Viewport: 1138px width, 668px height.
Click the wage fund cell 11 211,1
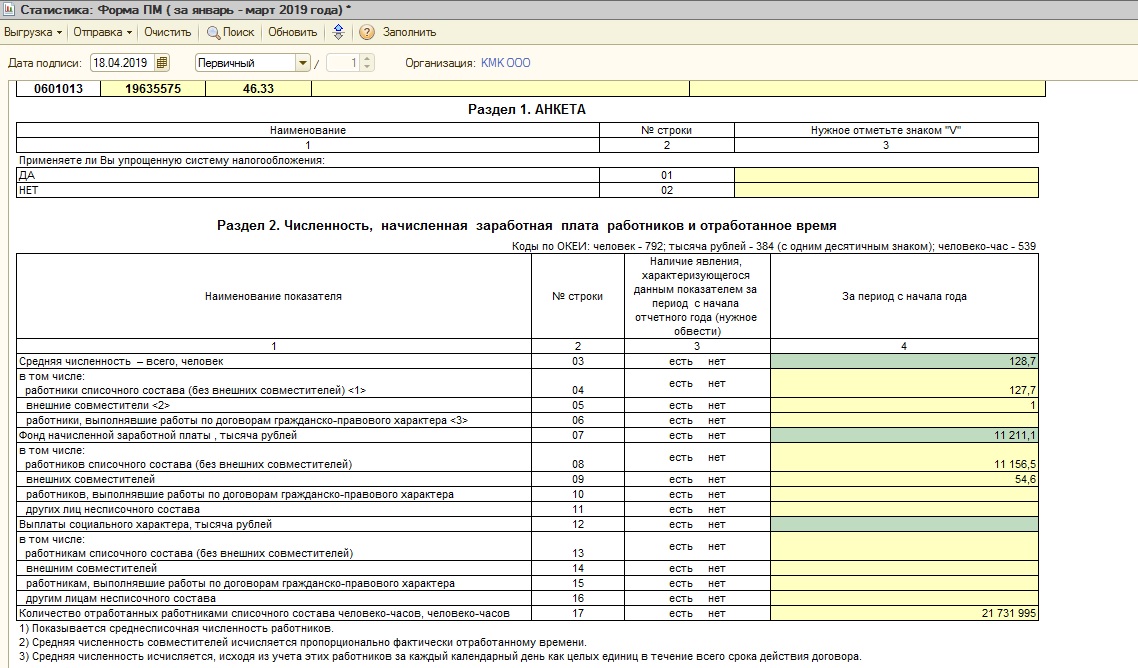[x=904, y=436]
